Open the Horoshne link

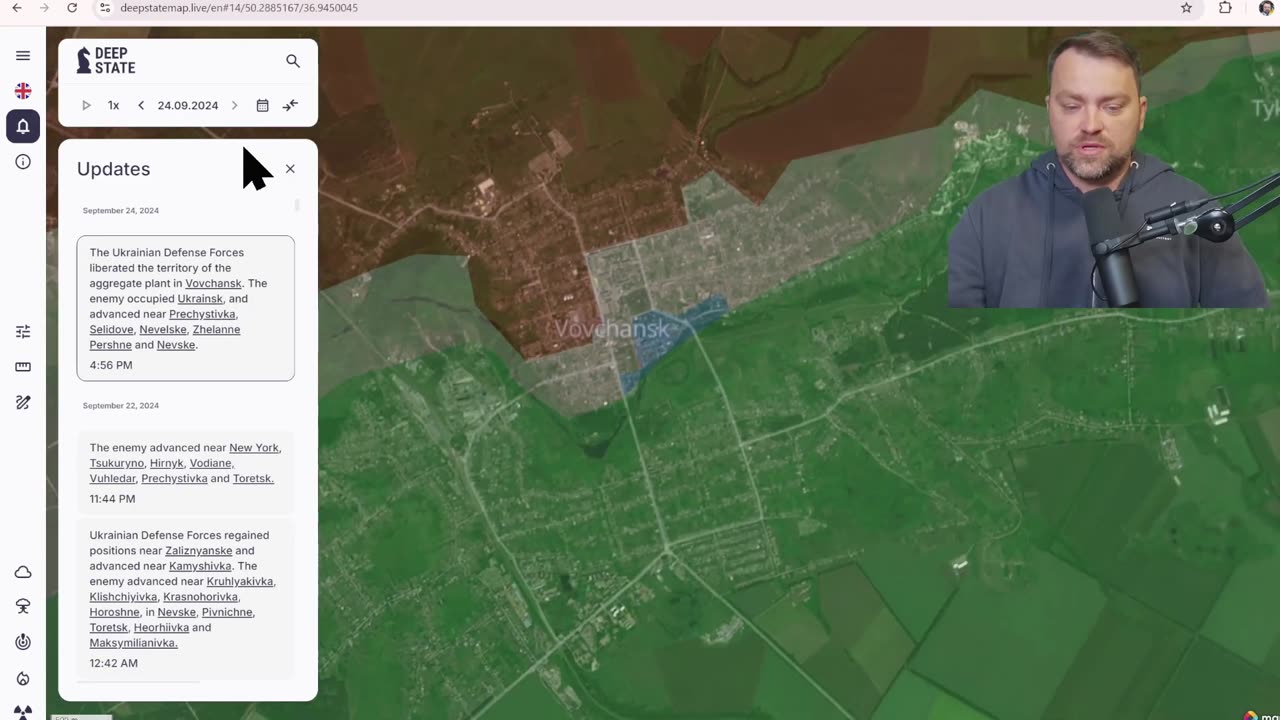coord(114,612)
